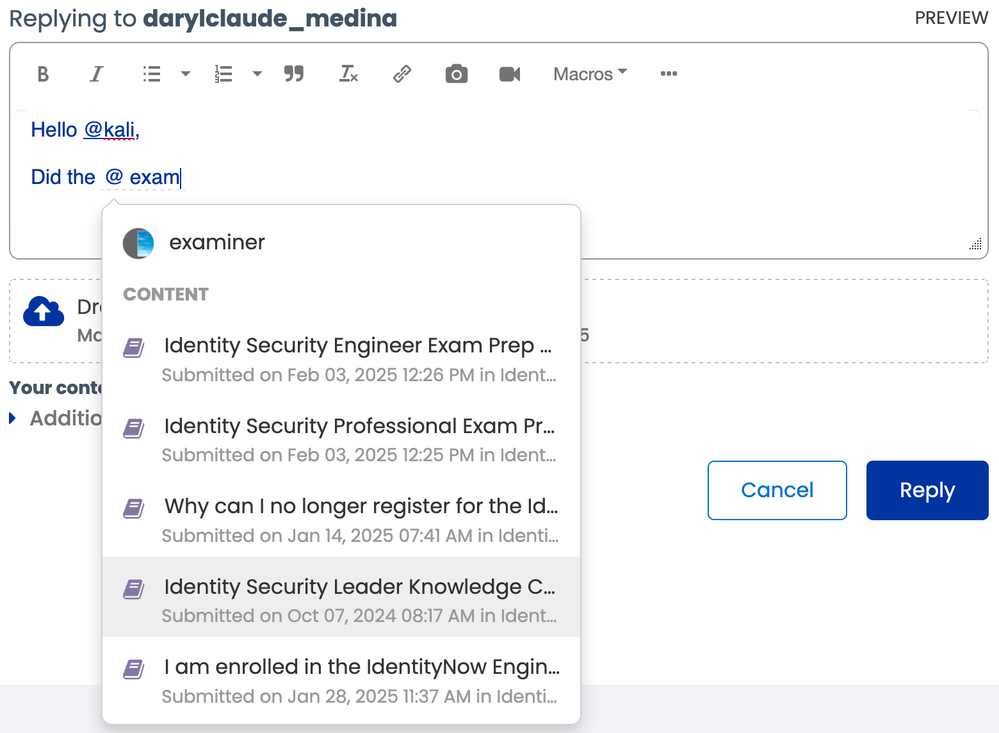Open the numbered list style dropdown arrow
The width and height of the screenshot is (999, 733).
(257, 74)
